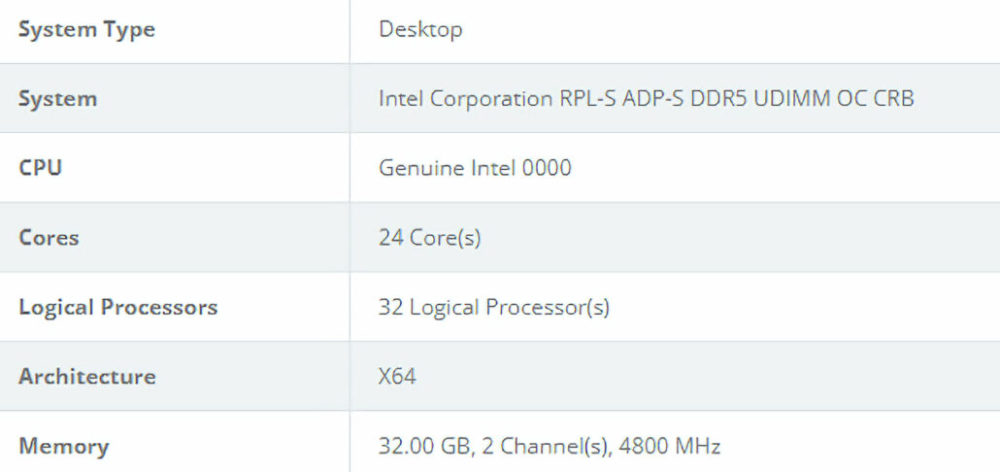The height and width of the screenshot is (472, 1000).
Task: Click the System row label
Action: click(58, 99)
